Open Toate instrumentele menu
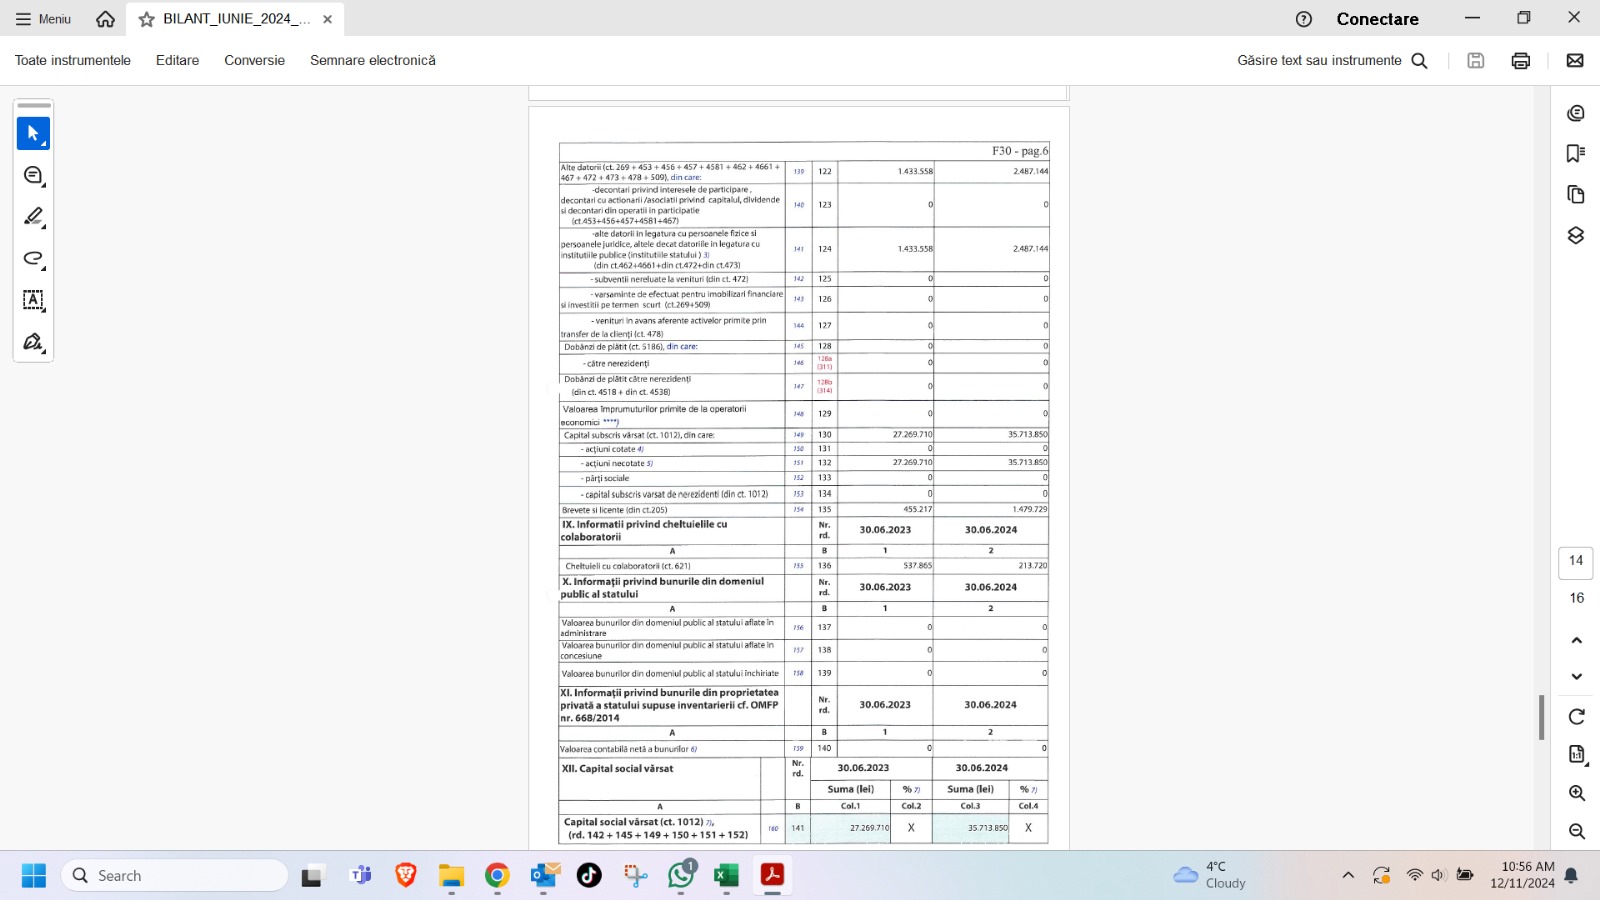Screen dimensions: 1600x900 pos(73,61)
